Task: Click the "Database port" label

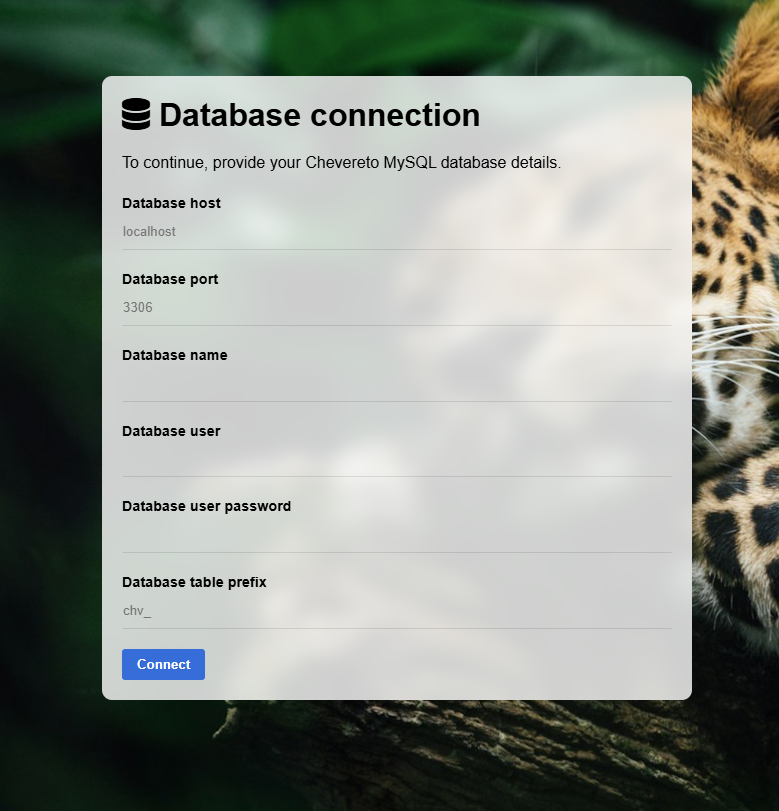Action: [170, 279]
